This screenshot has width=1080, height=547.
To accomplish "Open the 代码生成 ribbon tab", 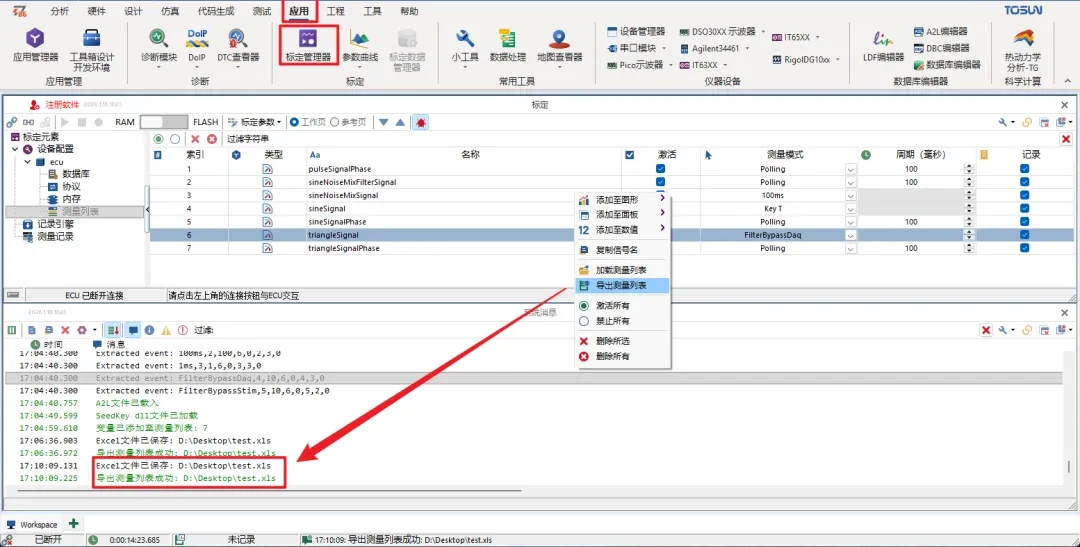I will point(216,11).
